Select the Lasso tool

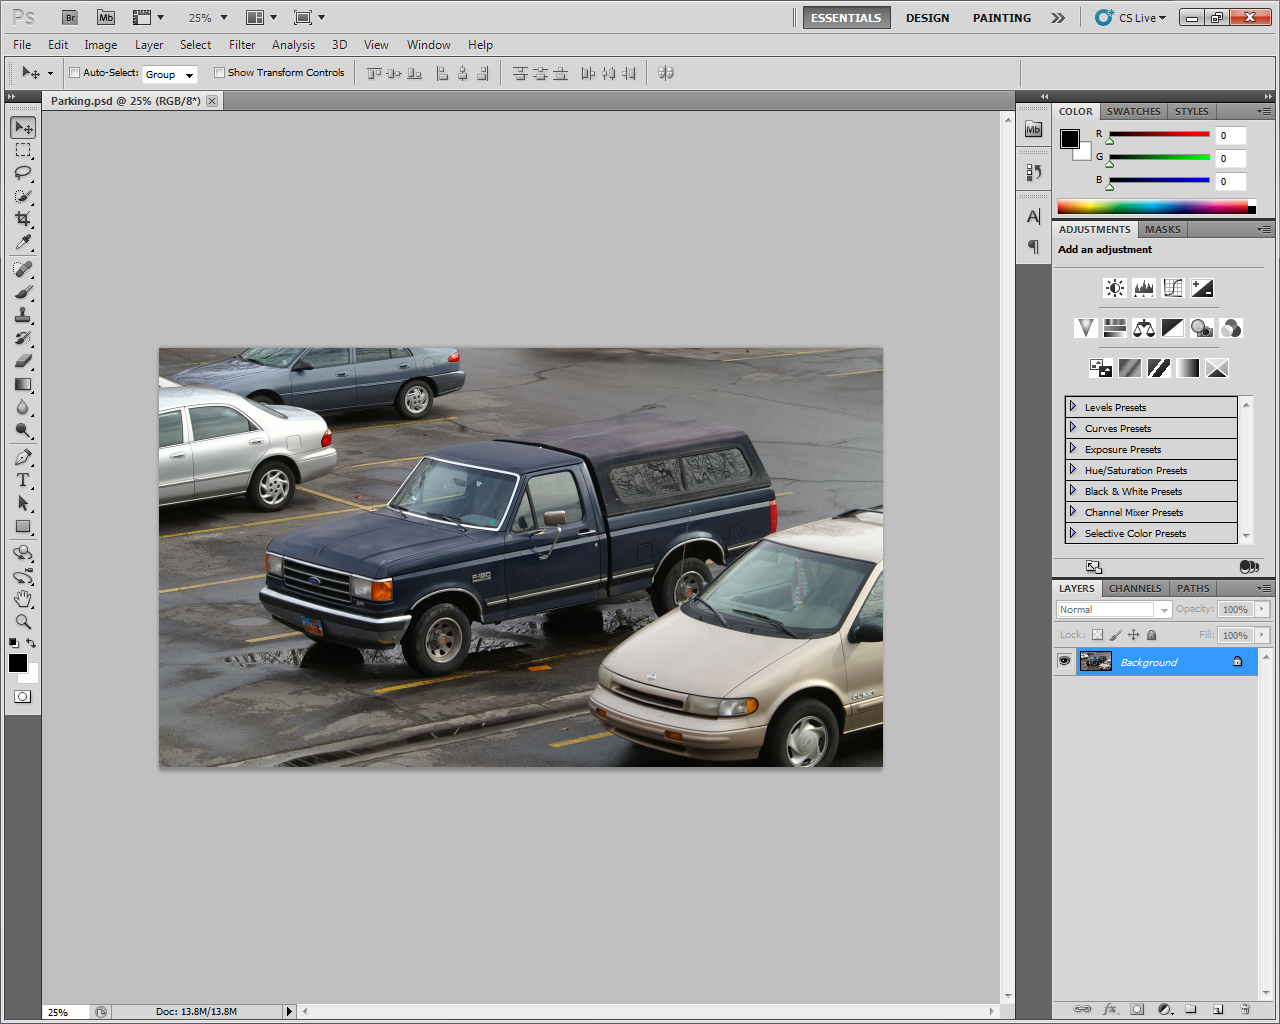[23, 173]
